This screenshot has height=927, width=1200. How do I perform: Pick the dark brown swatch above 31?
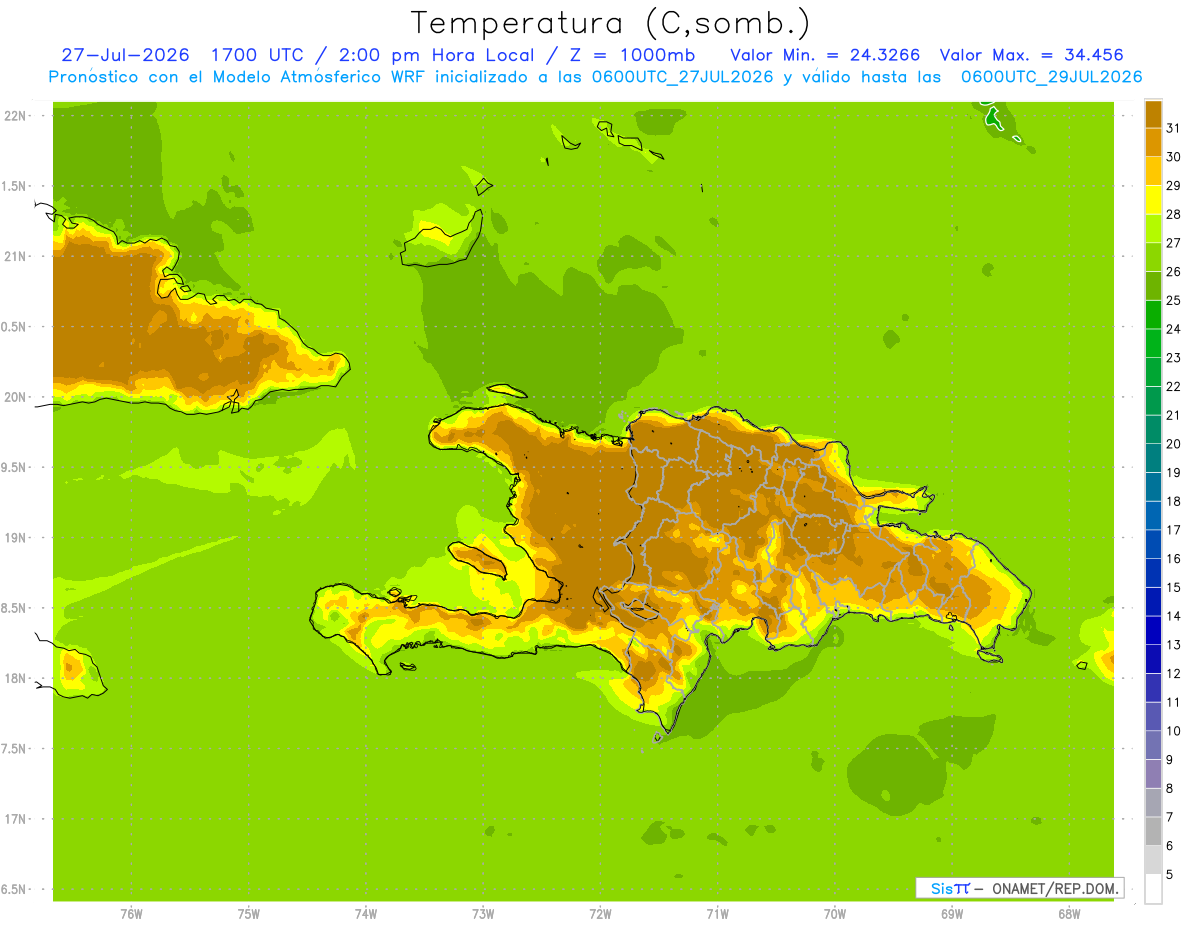pyautogui.click(x=1153, y=114)
